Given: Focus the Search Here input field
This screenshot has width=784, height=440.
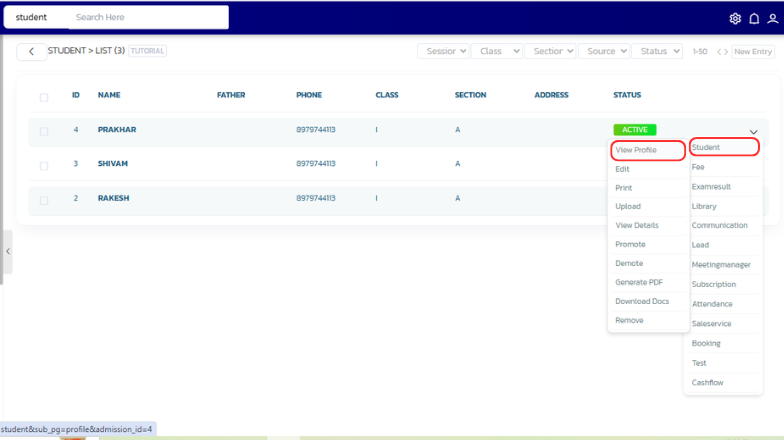Looking at the screenshot, I should pyautogui.click(x=148, y=17).
